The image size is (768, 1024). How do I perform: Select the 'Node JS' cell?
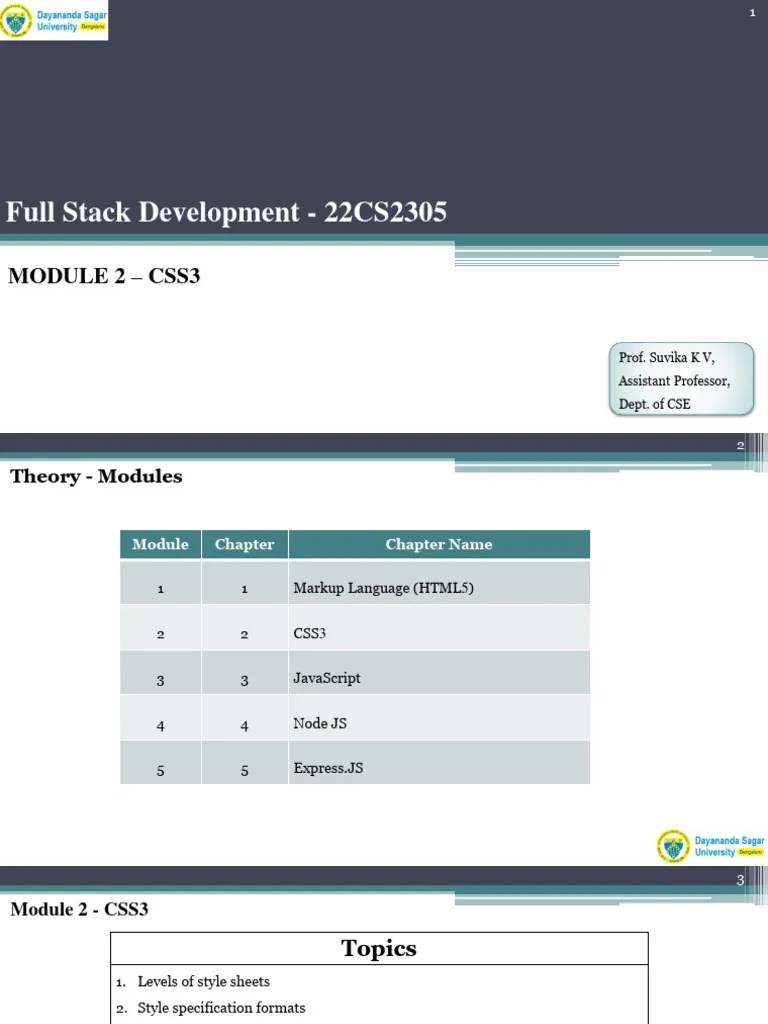[439, 718]
